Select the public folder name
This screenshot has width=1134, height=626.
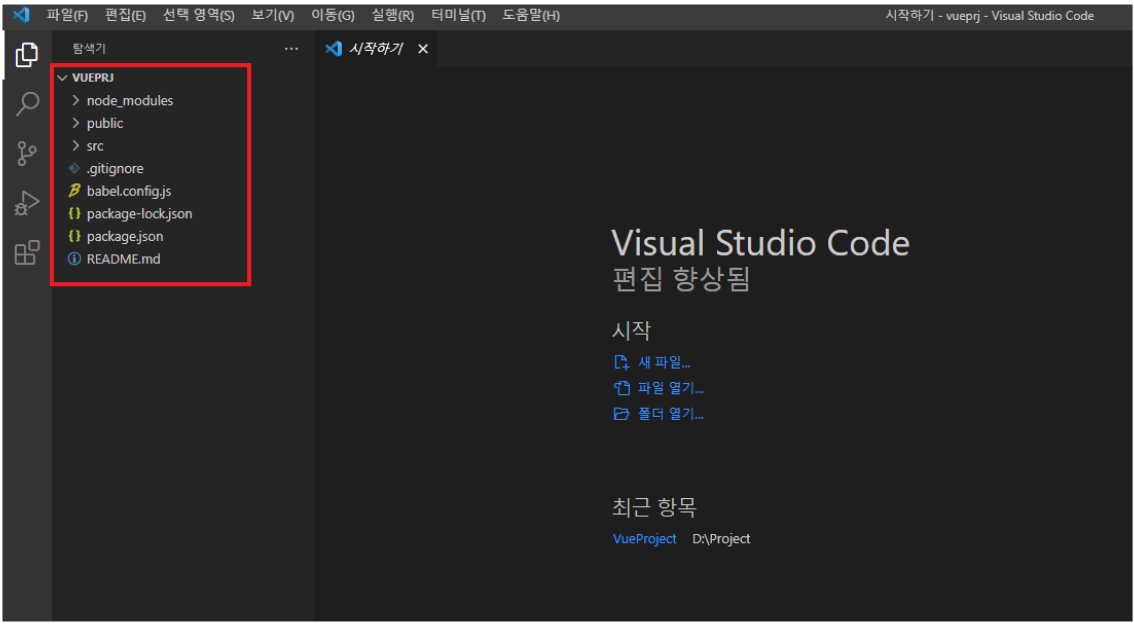tap(105, 123)
